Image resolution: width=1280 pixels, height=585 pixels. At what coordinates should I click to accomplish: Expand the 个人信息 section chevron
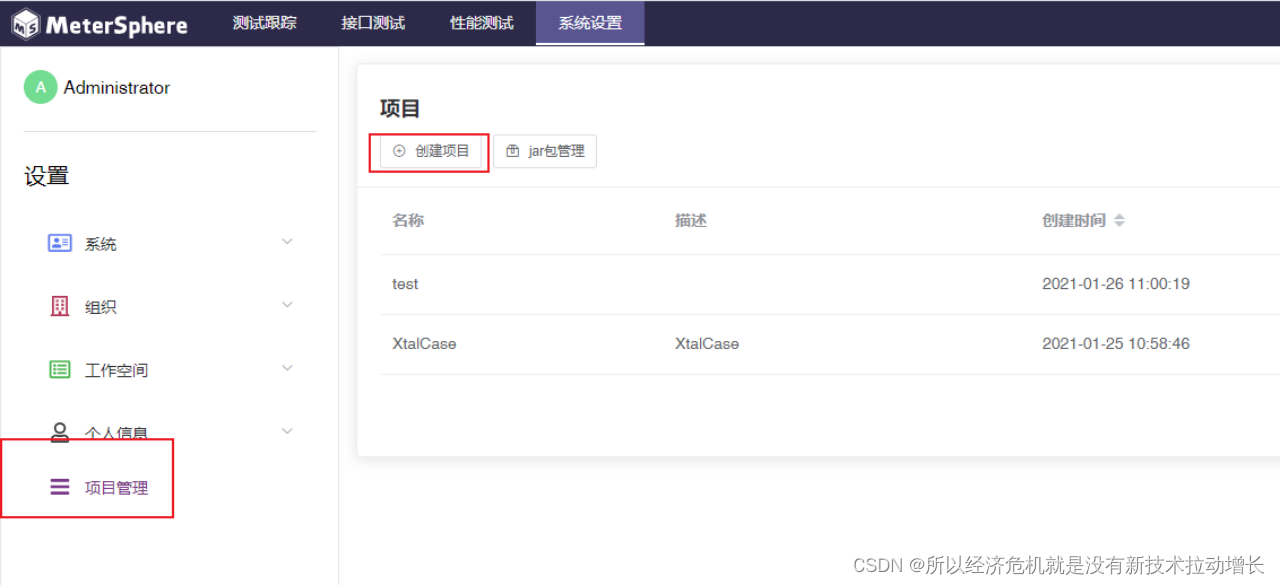287,430
